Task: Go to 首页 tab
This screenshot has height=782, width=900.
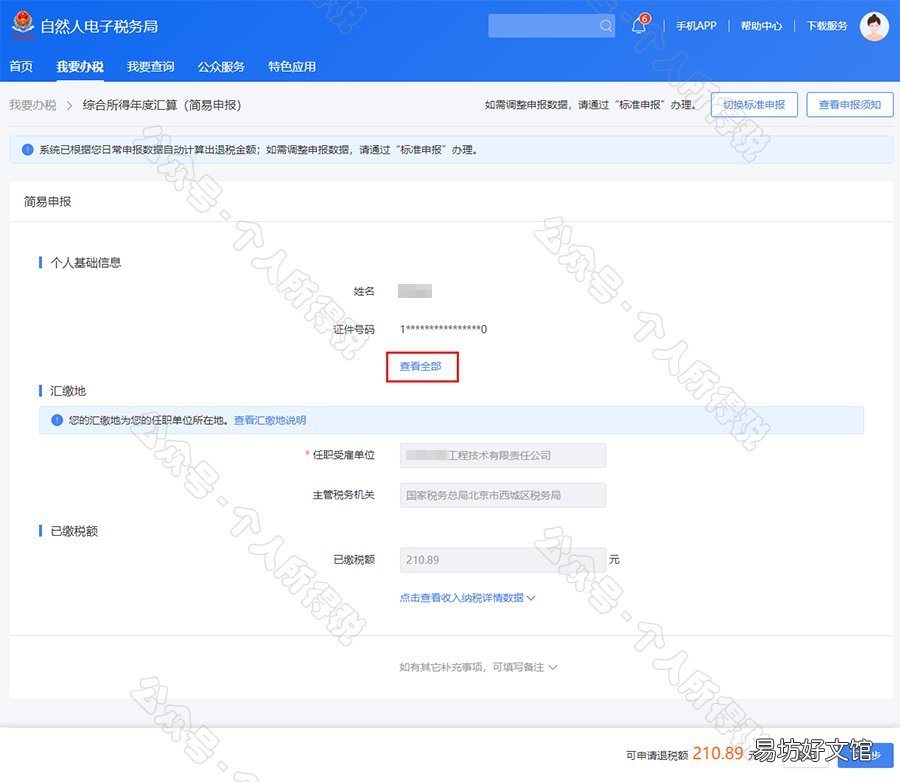Action: click(x=21, y=67)
